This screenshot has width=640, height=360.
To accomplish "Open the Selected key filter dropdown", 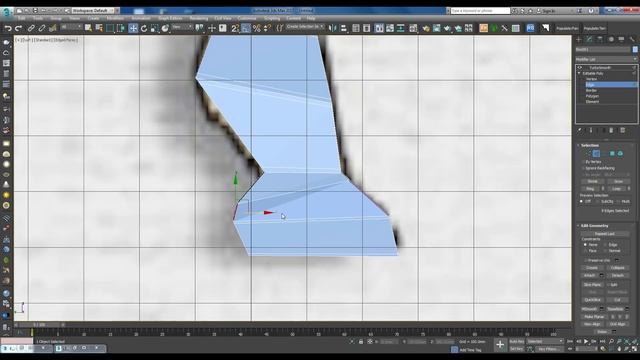I will click(x=545, y=341).
